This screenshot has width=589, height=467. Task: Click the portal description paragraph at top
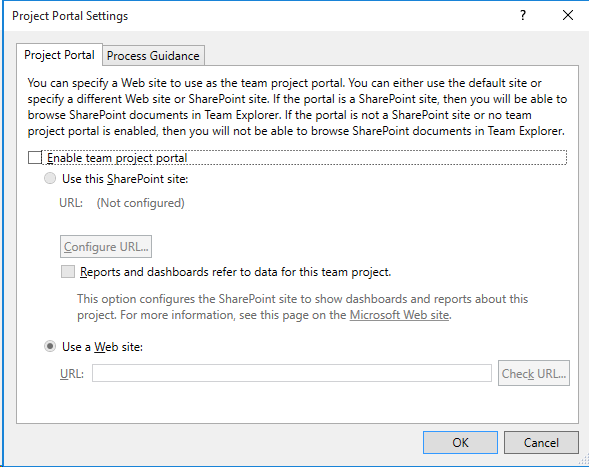pyautogui.click(x=297, y=107)
